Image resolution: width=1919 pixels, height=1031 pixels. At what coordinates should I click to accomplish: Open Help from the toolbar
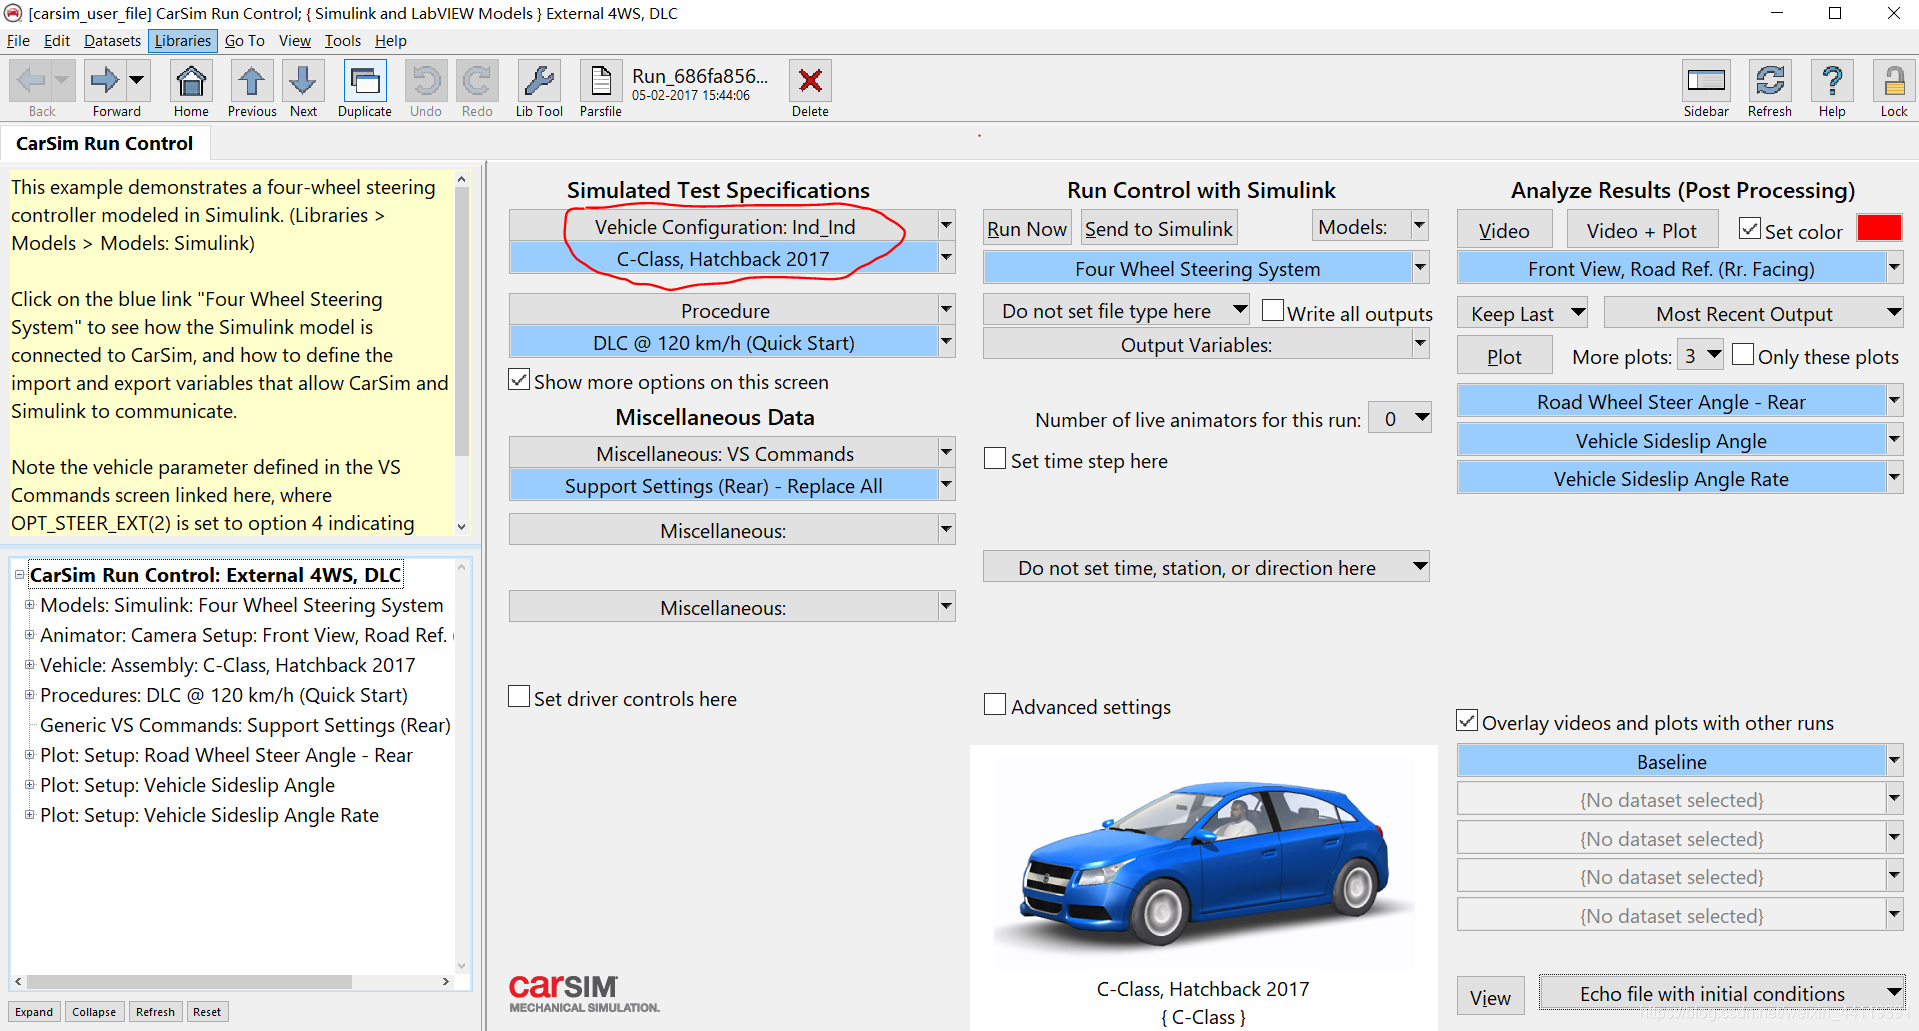[1832, 80]
